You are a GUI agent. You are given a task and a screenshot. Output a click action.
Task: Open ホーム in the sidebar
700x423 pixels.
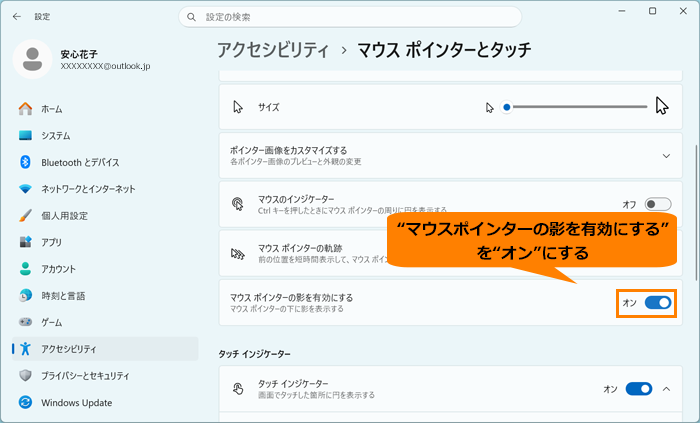105,108
